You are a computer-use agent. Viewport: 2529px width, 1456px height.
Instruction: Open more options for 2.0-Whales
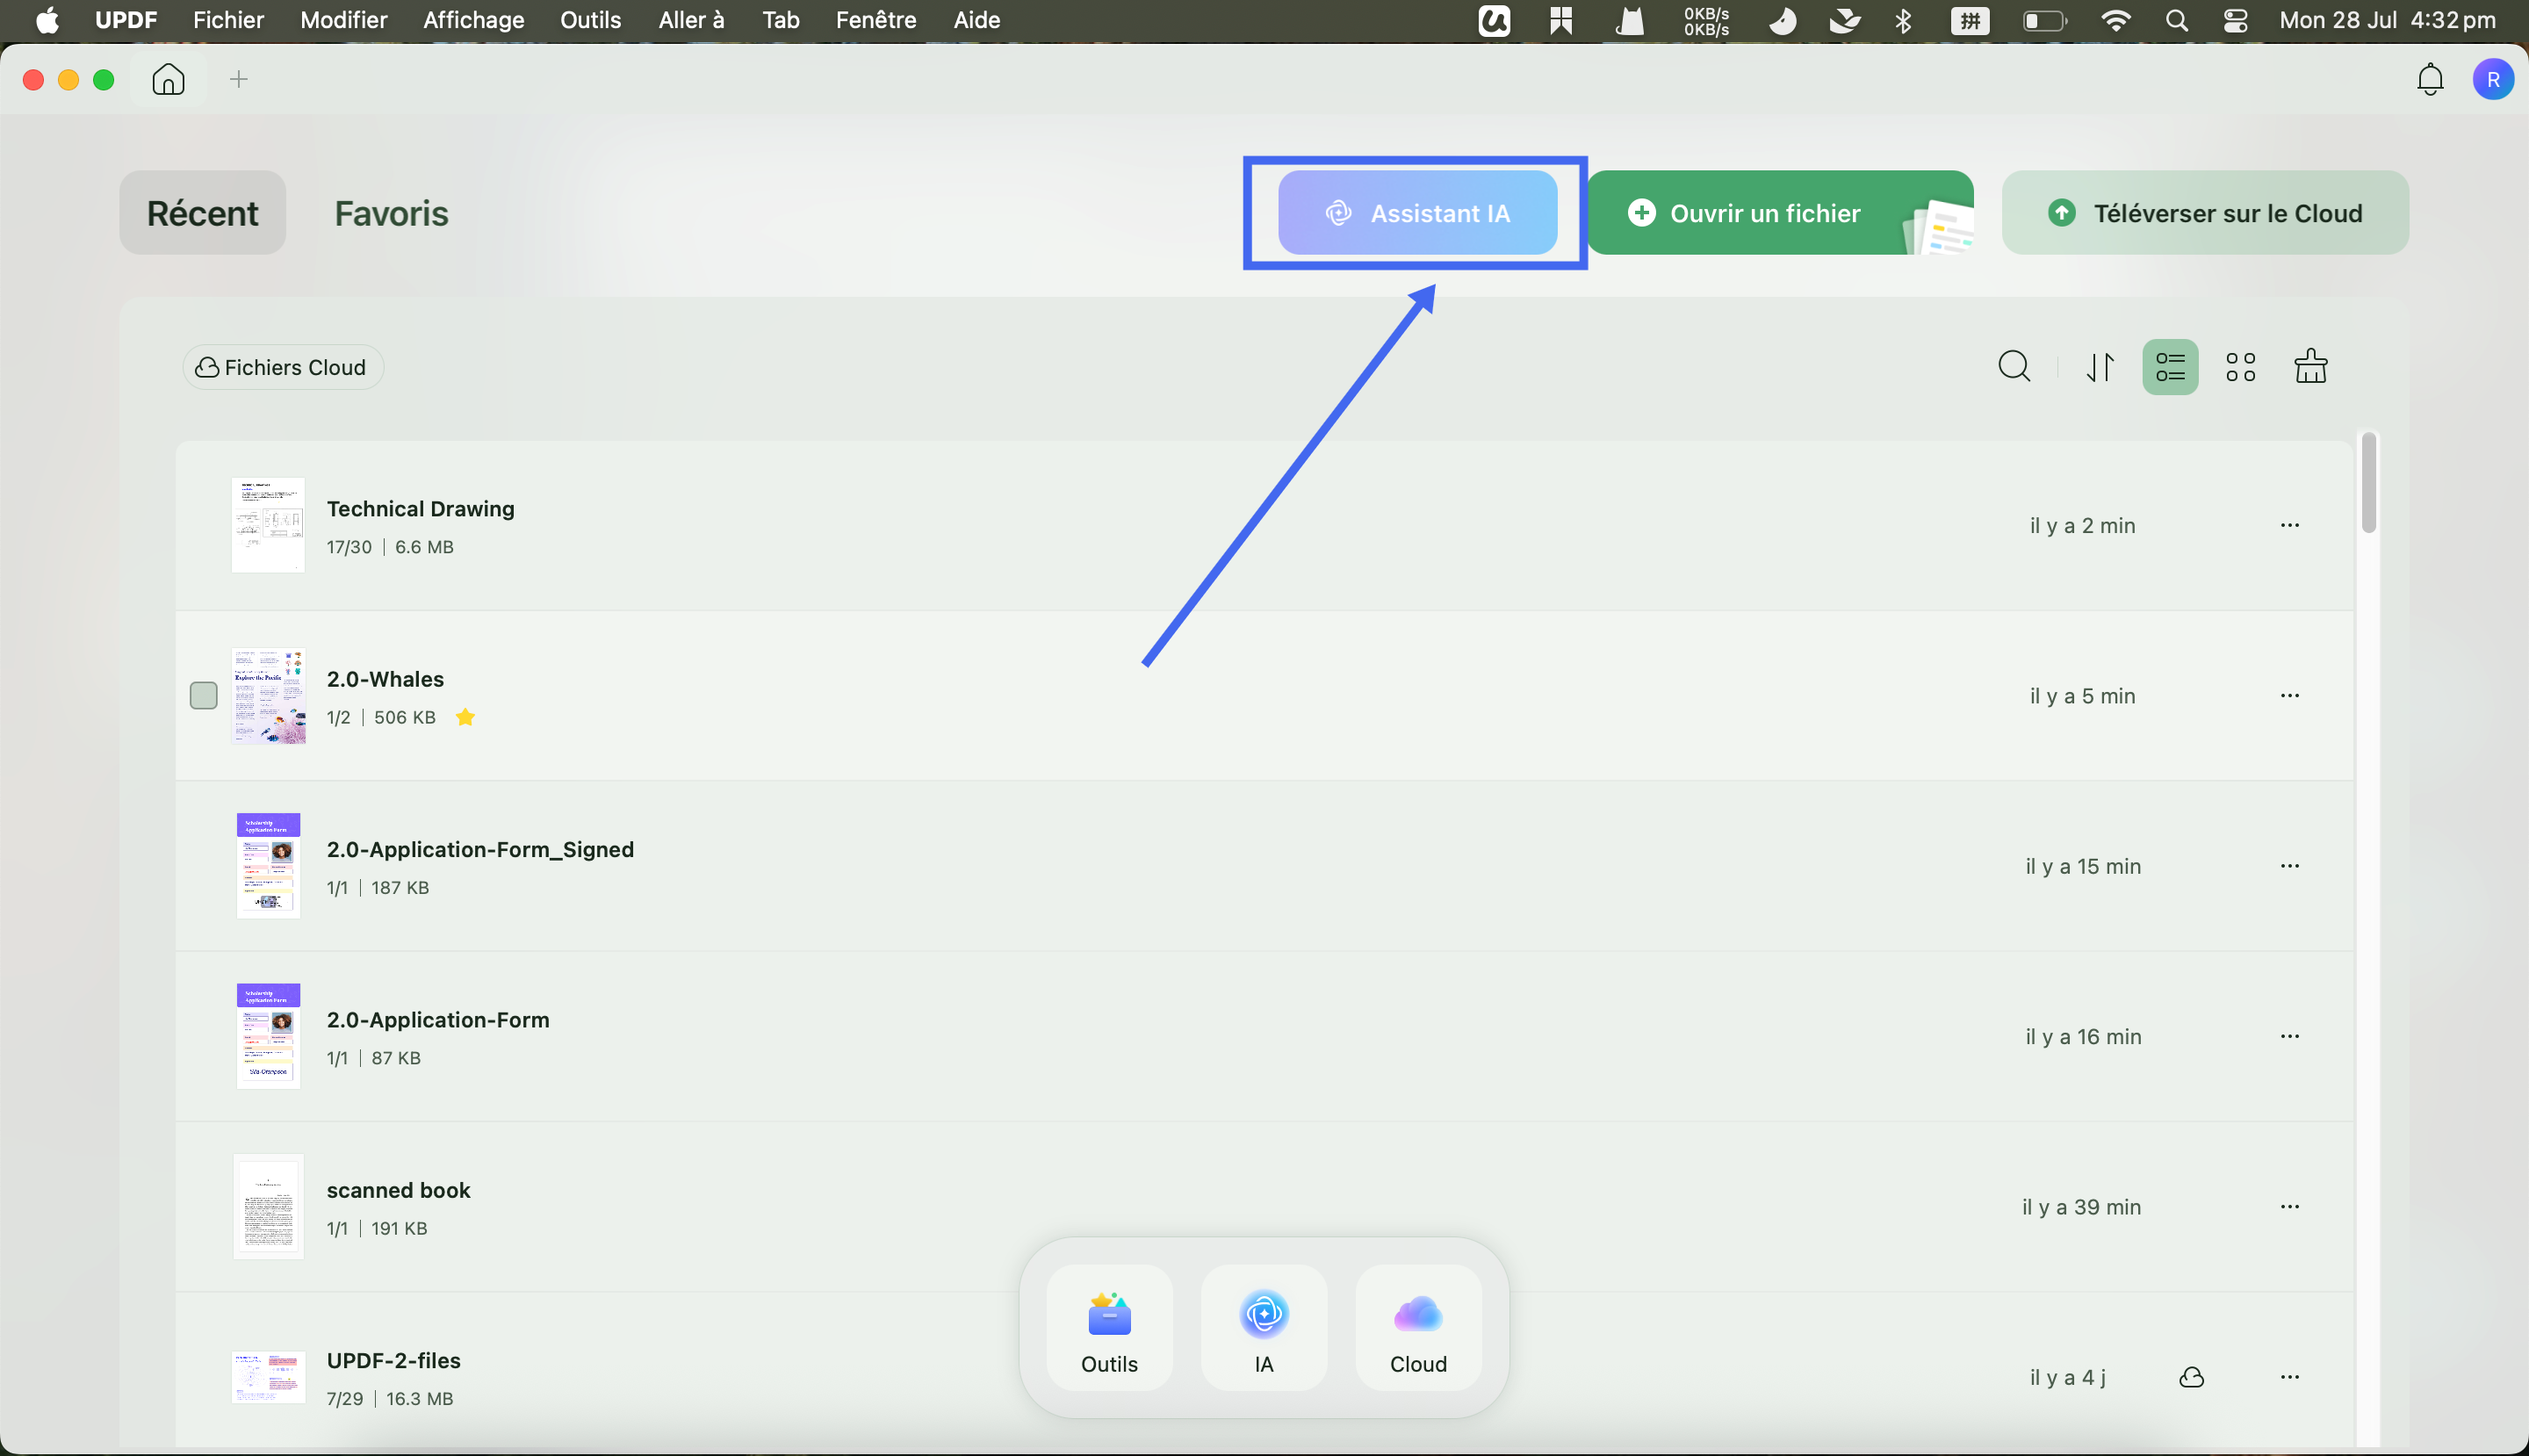2290,695
